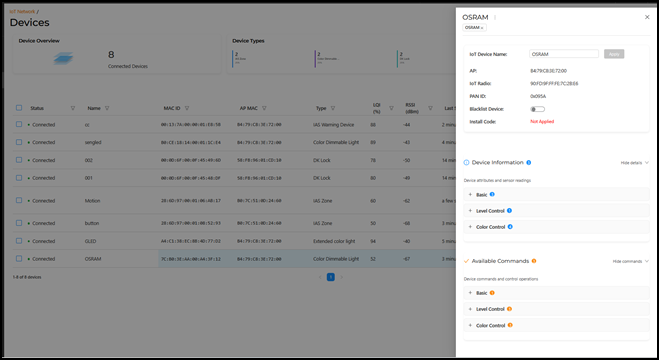659x360 pixels.
Task: Open the IoT Network breadcrumb link
Action: (x=22, y=12)
